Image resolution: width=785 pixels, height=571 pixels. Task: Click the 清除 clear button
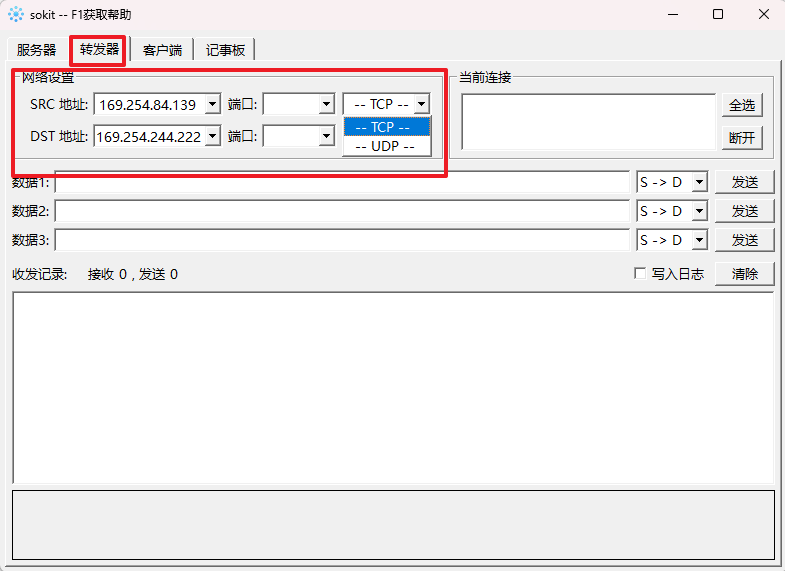coord(744,274)
